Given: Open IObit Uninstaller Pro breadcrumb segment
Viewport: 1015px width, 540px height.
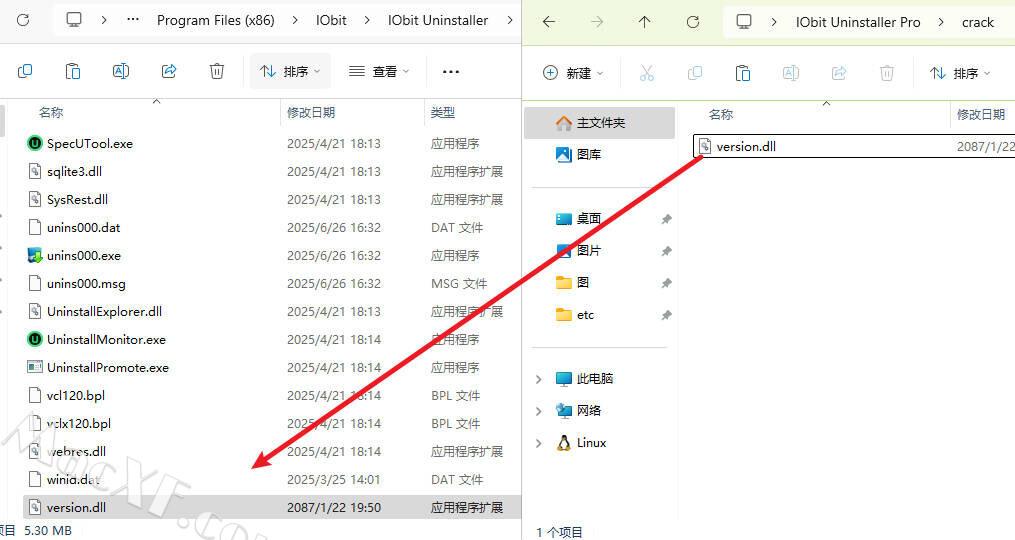Looking at the screenshot, I should tap(858, 23).
